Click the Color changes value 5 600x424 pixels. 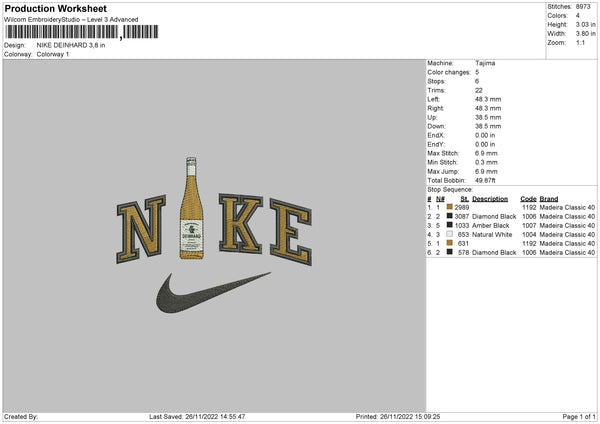pos(477,72)
